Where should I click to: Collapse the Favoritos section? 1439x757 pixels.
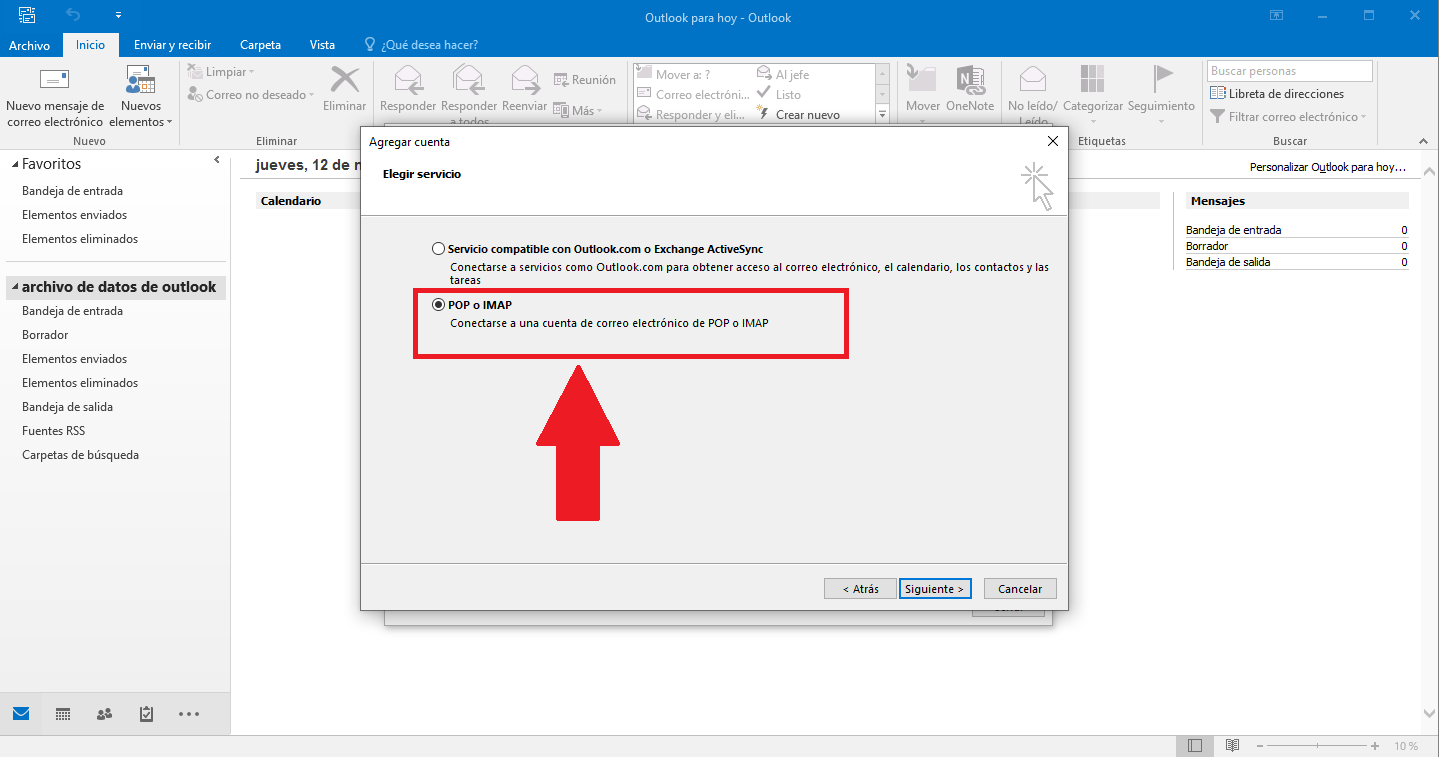pyautogui.click(x=14, y=164)
